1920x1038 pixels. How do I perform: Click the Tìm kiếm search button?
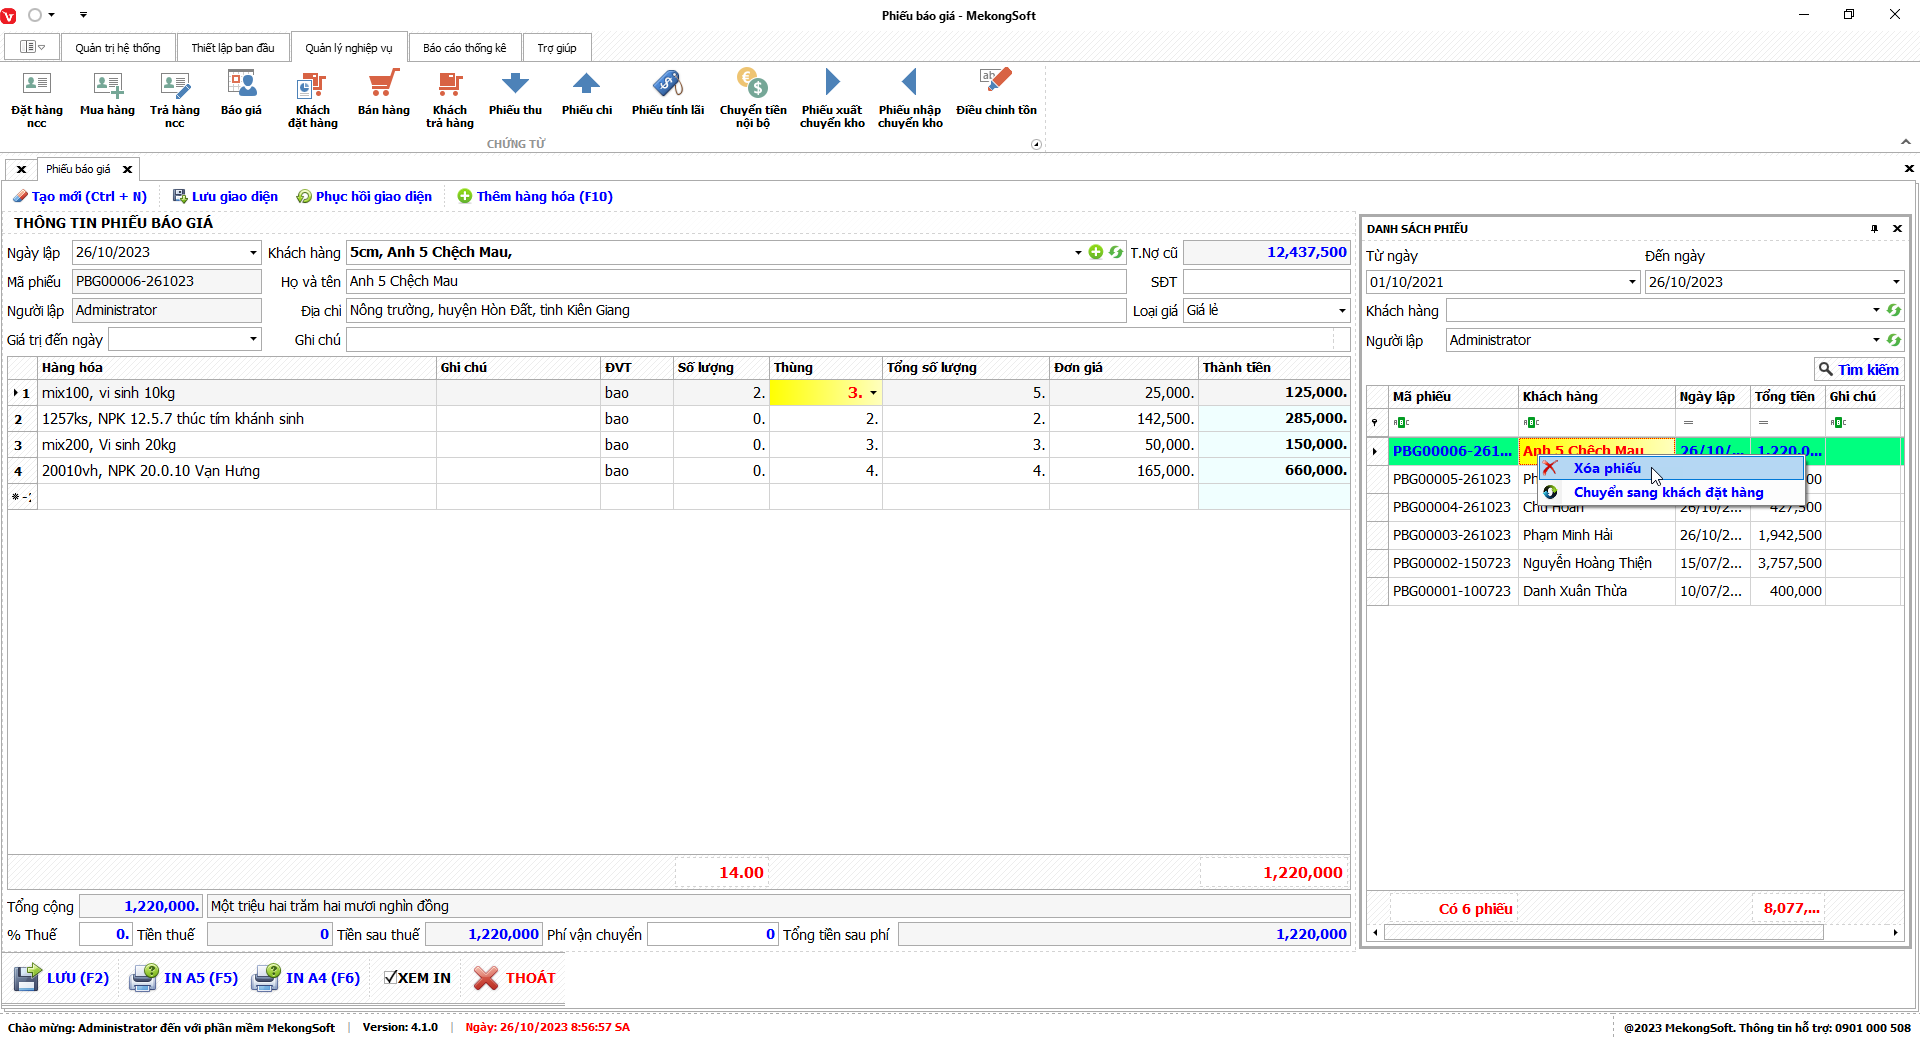coord(1858,369)
